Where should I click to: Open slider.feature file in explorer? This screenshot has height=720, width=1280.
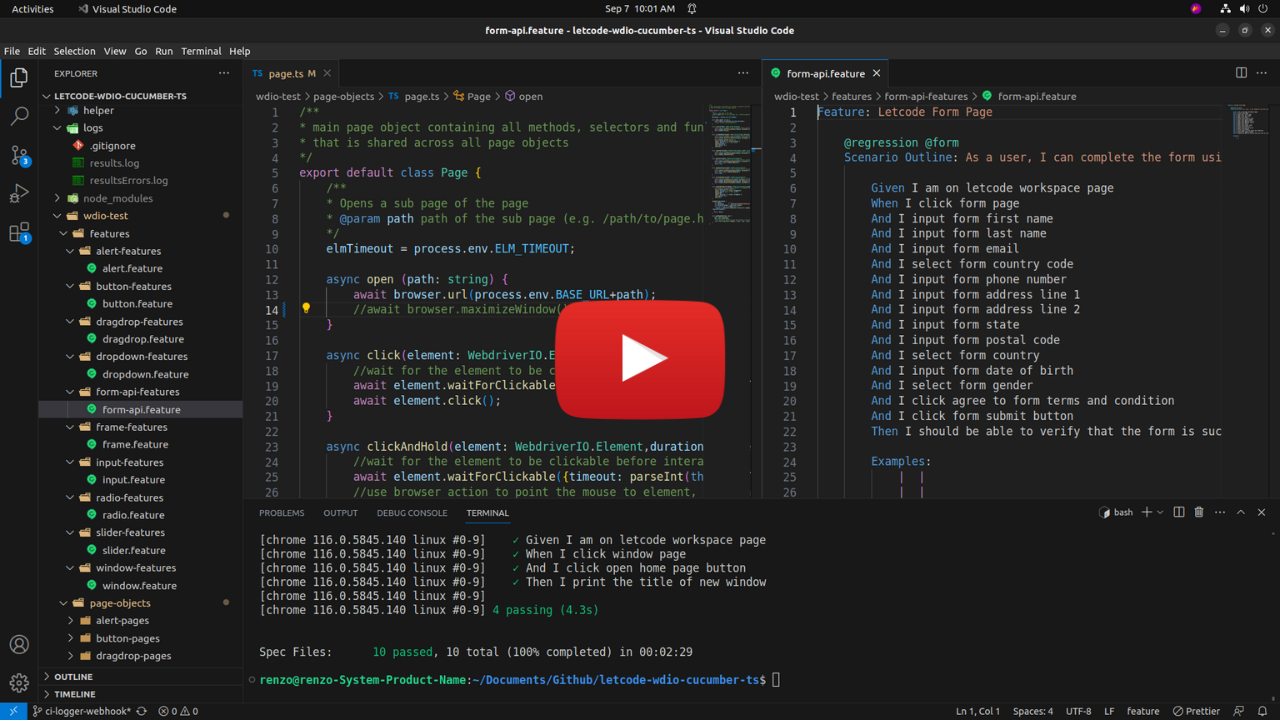click(x=133, y=550)
